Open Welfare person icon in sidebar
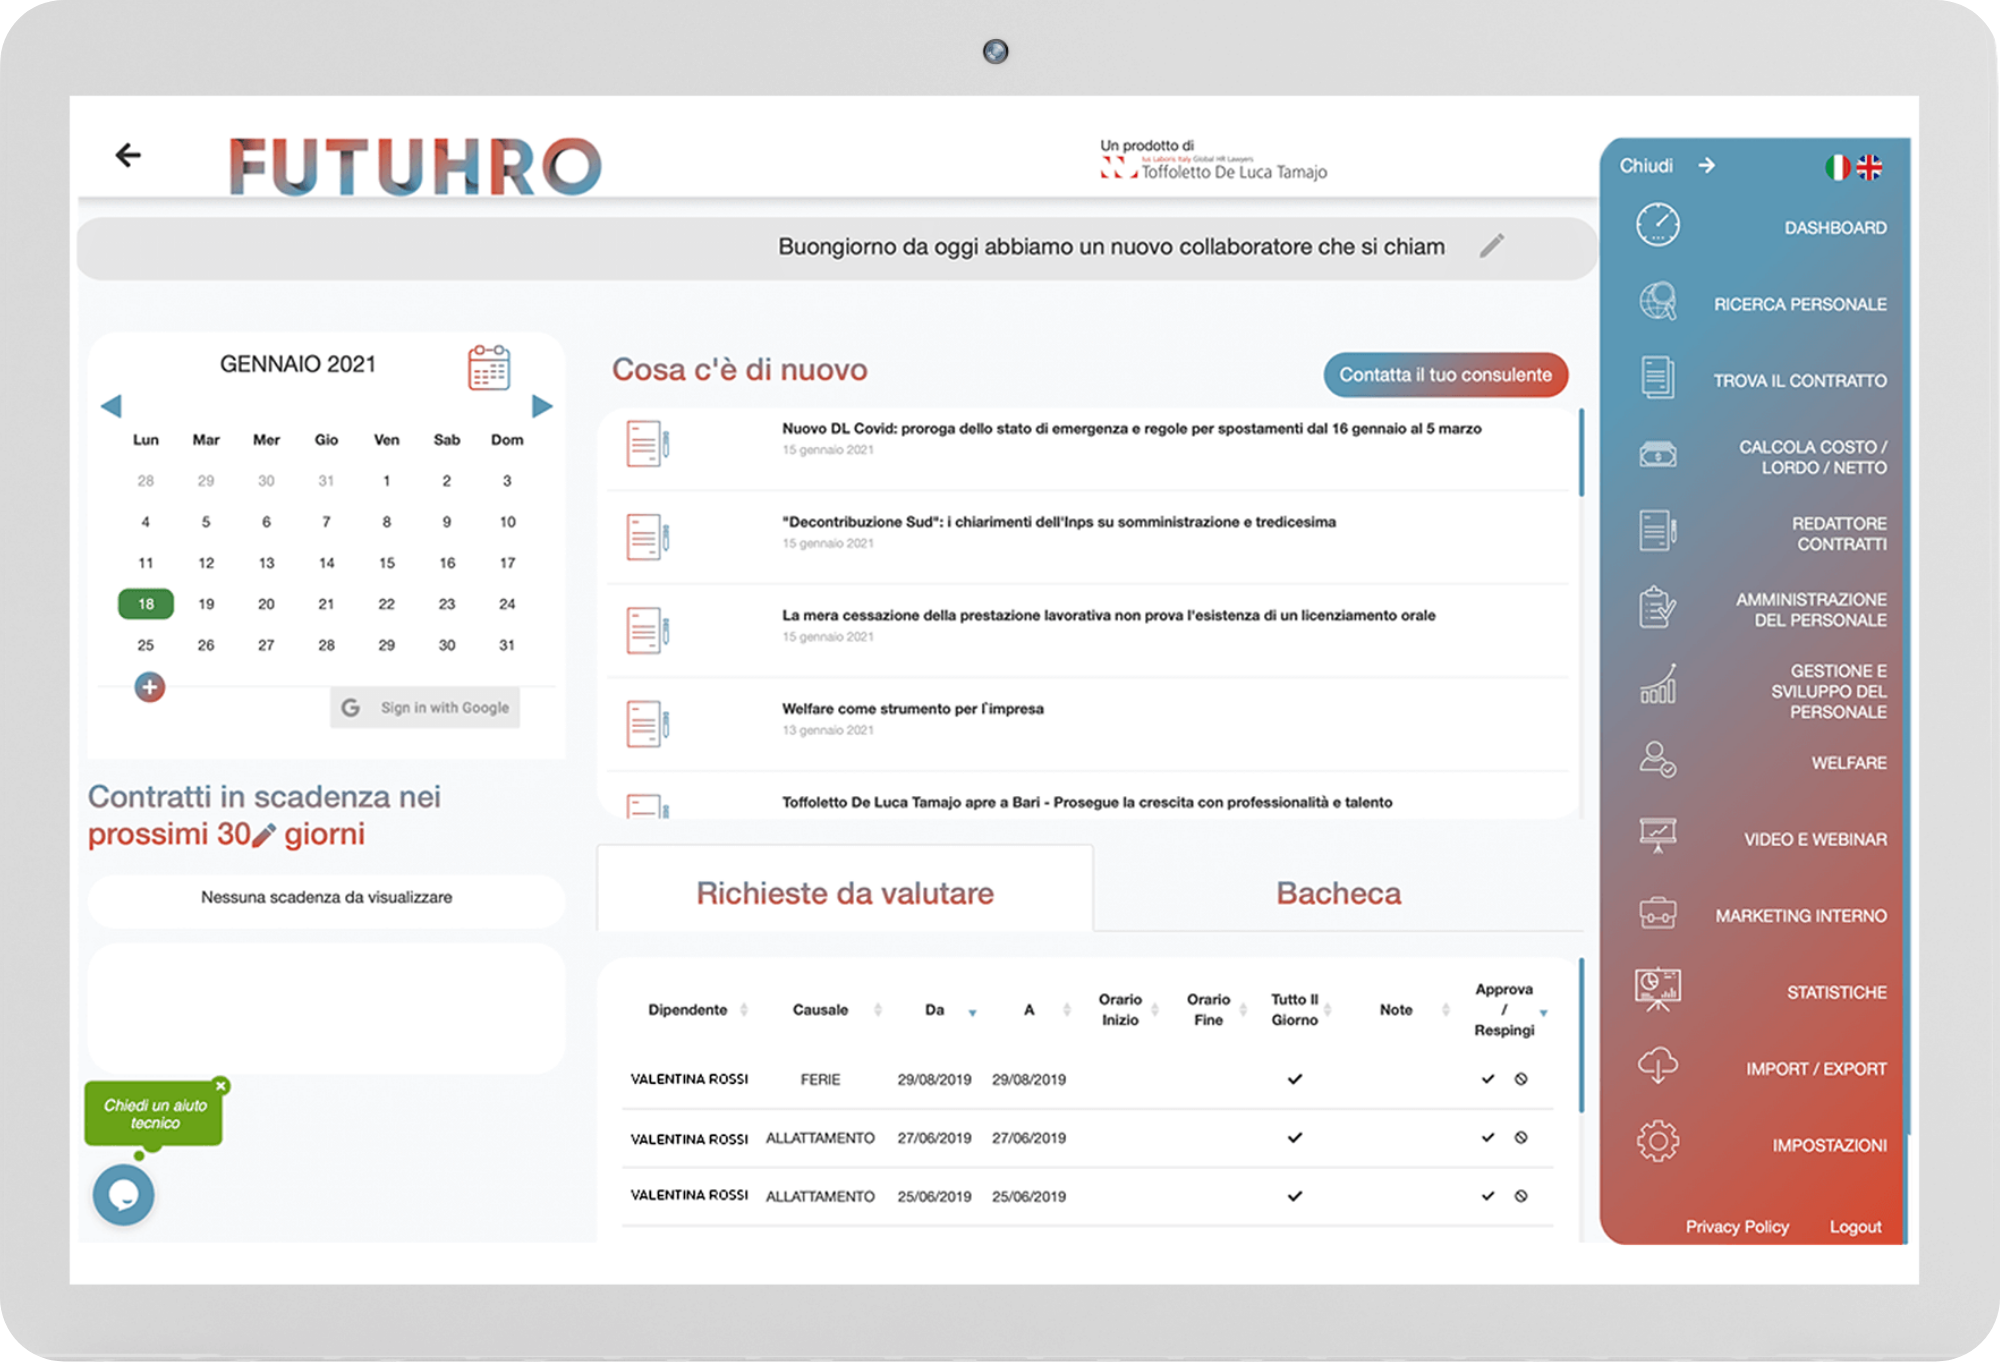Viewport: 2000px width, 1362px height. tap(1658, 760)
